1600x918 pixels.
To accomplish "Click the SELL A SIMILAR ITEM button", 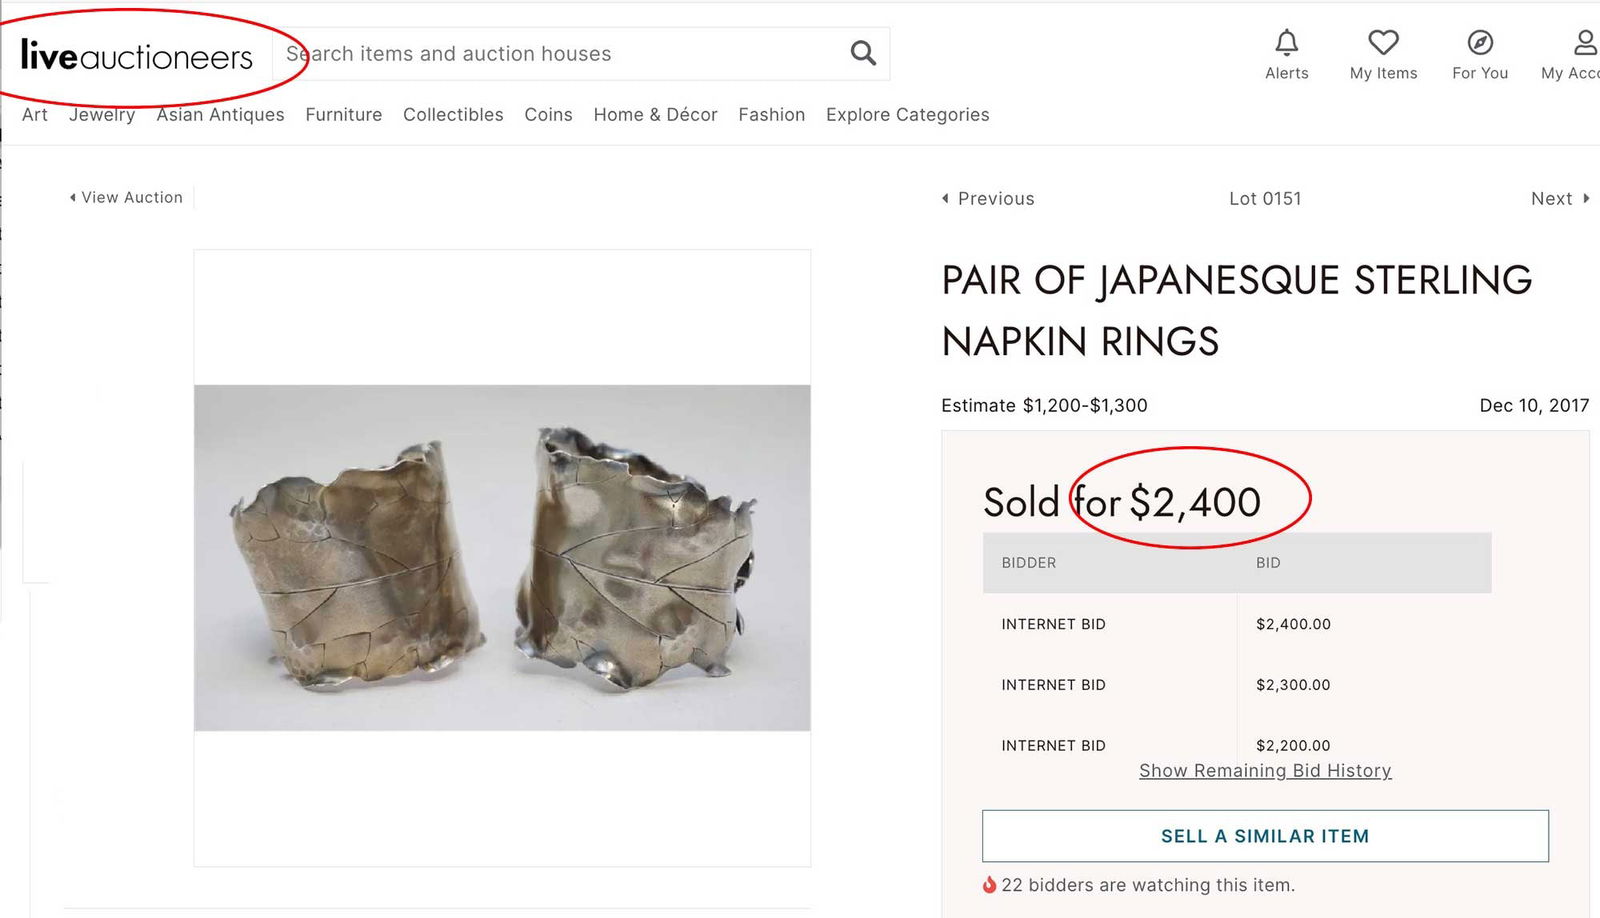I will [1264, 836].
